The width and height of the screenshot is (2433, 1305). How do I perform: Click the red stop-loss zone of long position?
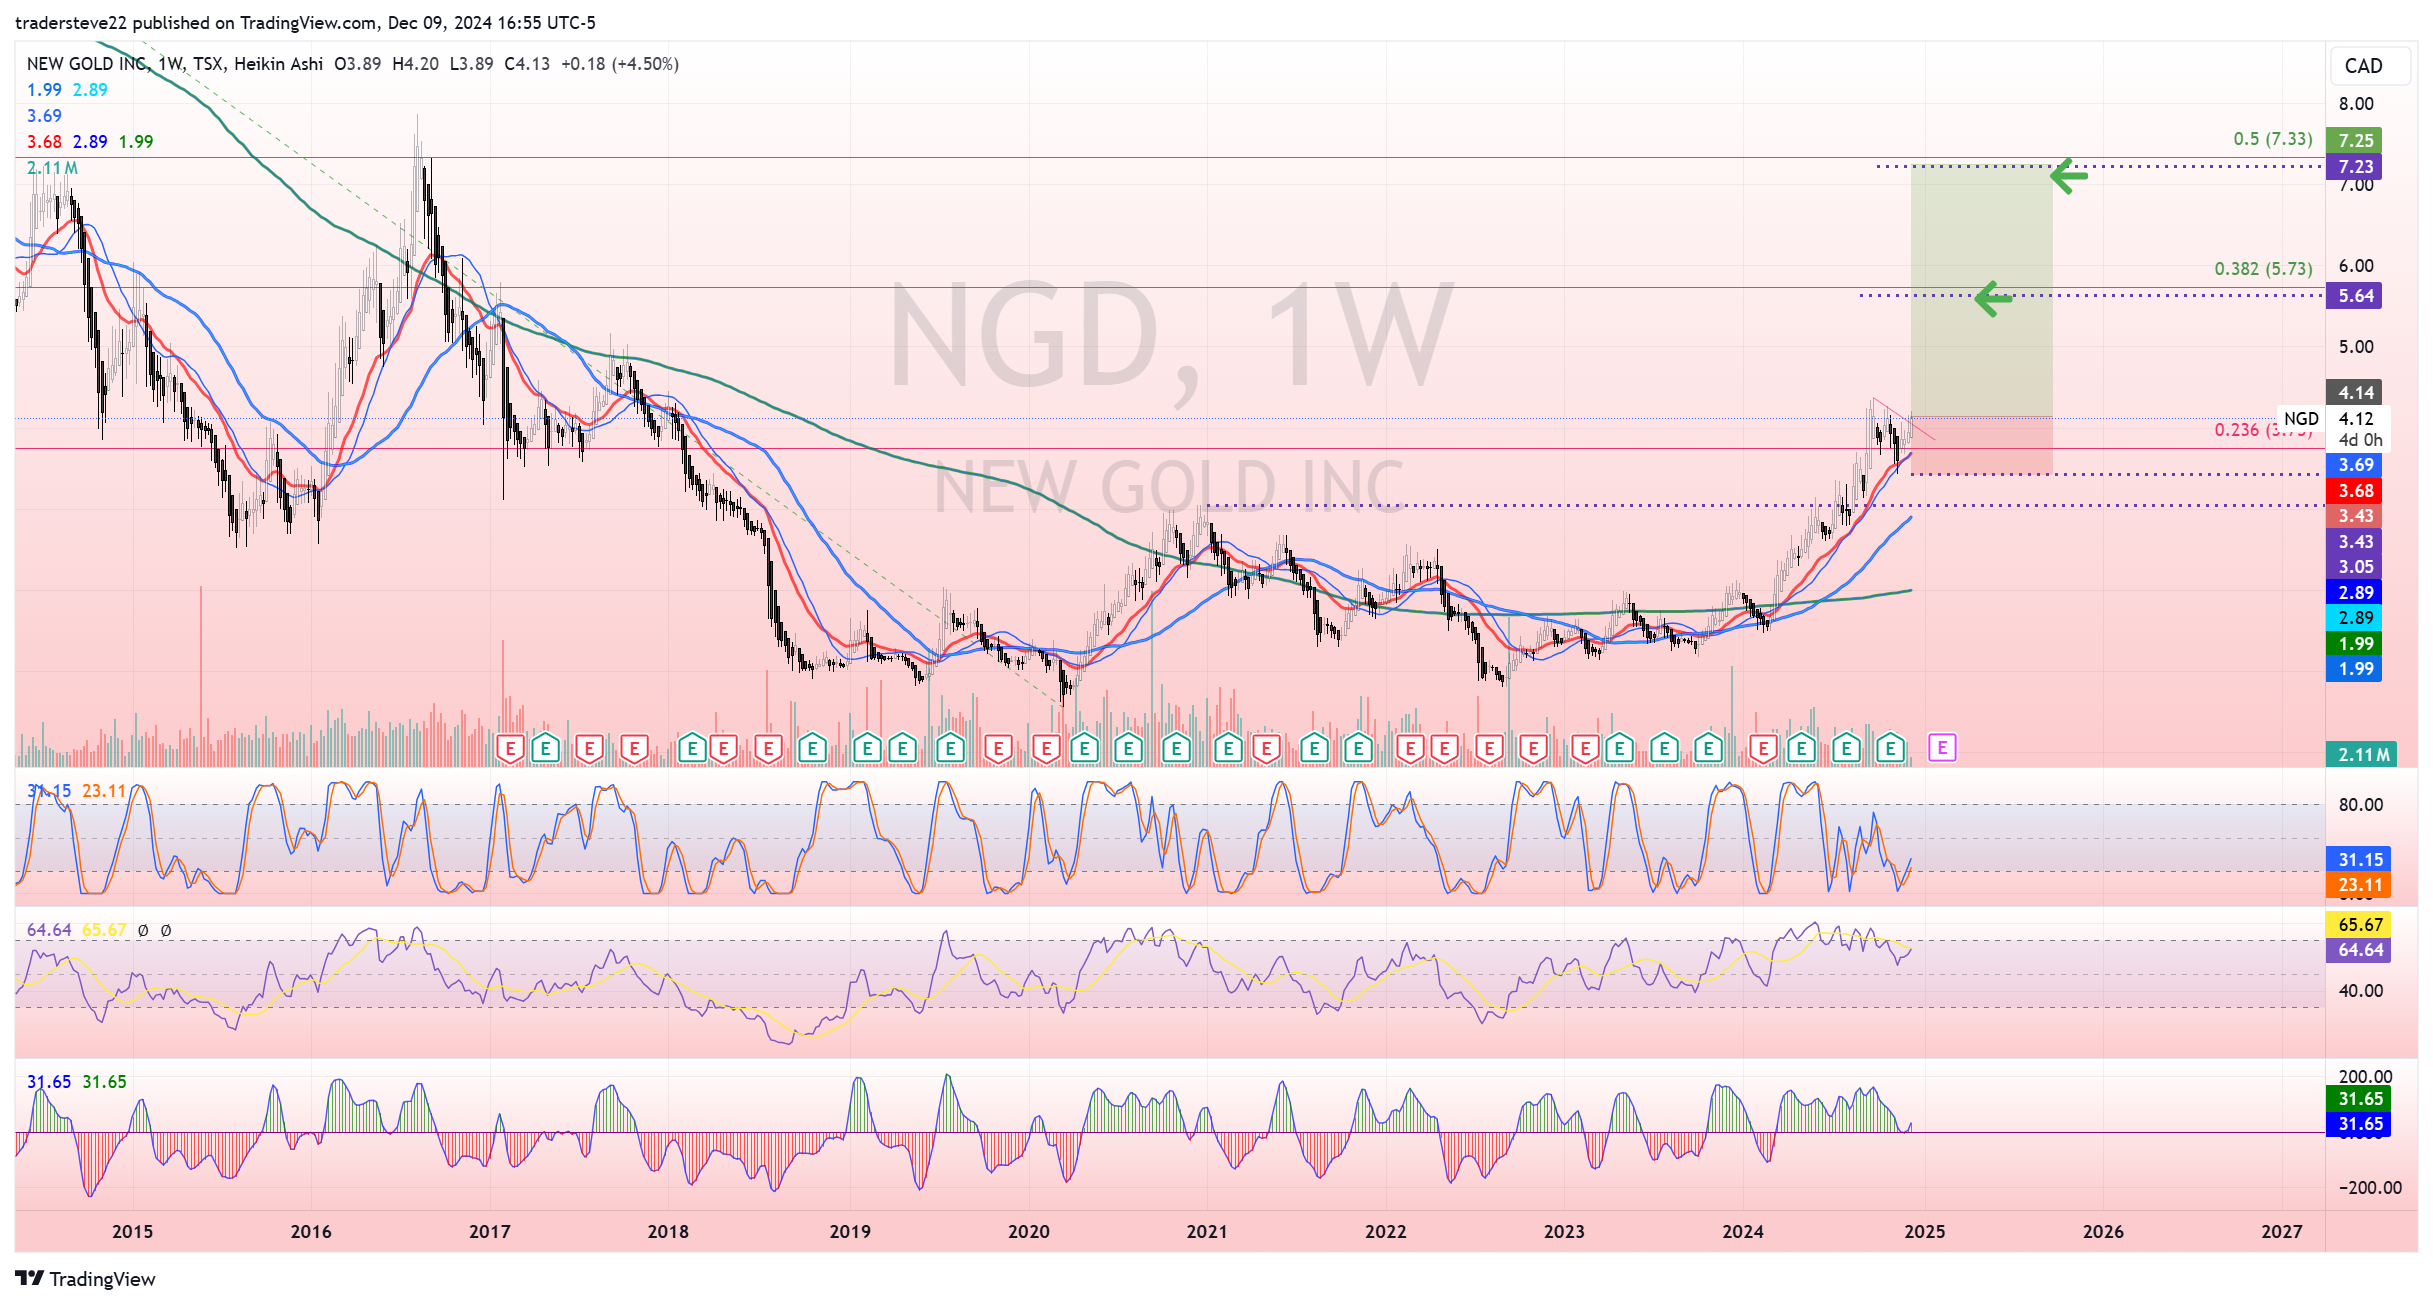tap(1981, 445)
